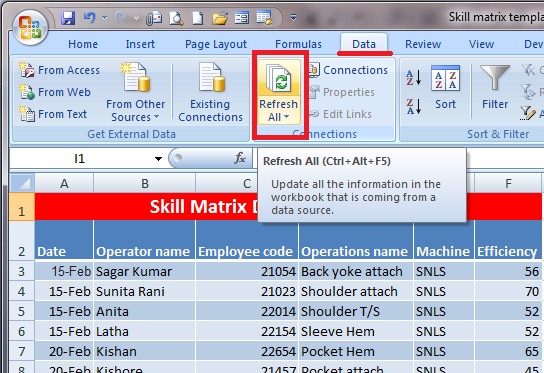
Task: Select cell with employee code 22014
Action: 247,312
